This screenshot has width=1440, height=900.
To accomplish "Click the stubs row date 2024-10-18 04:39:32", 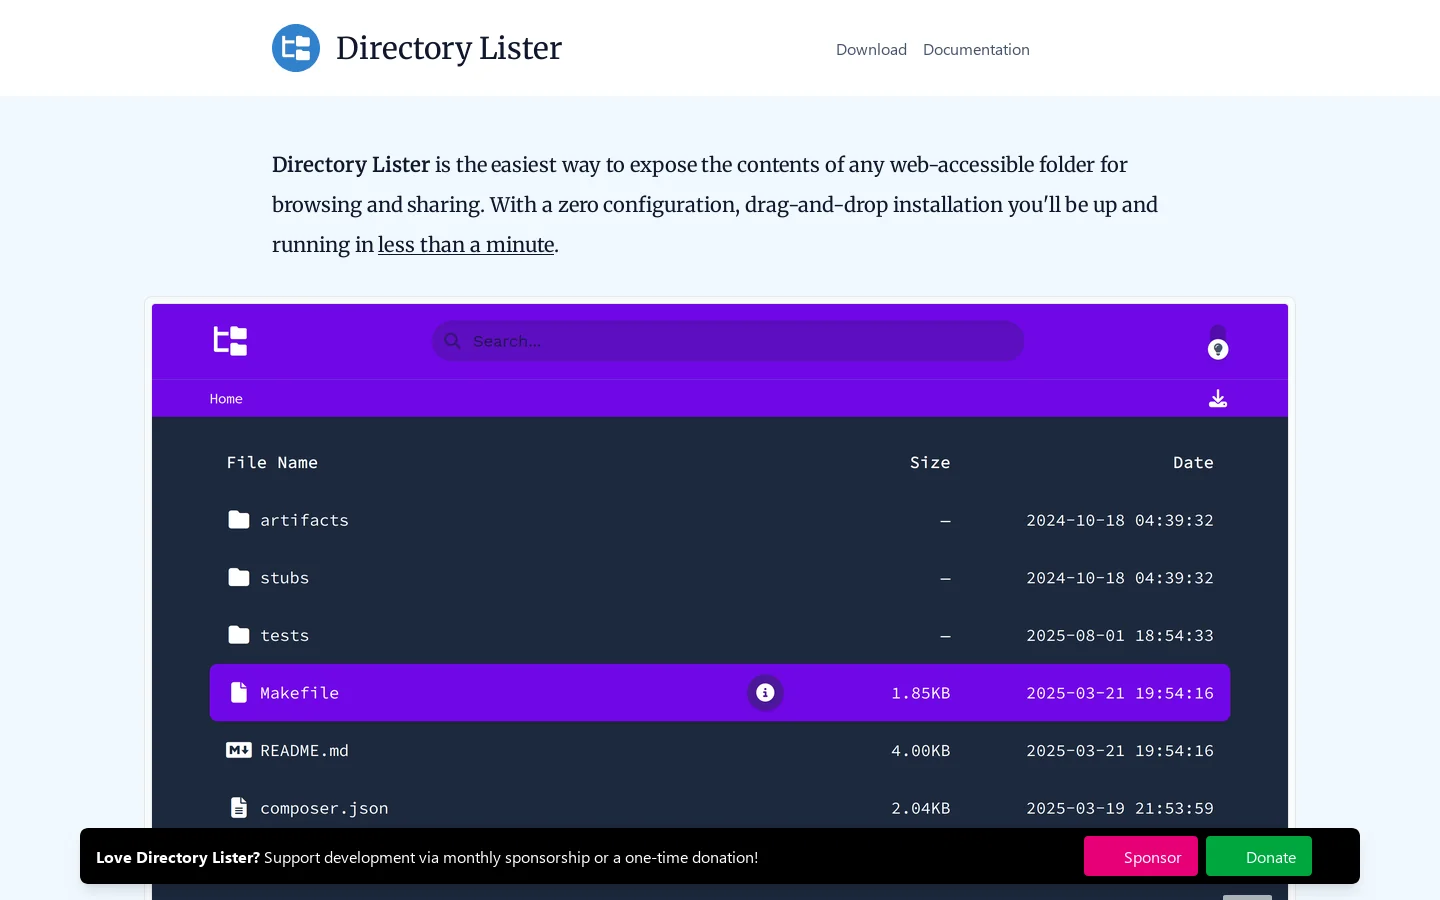I will [x=1120, y=578].
